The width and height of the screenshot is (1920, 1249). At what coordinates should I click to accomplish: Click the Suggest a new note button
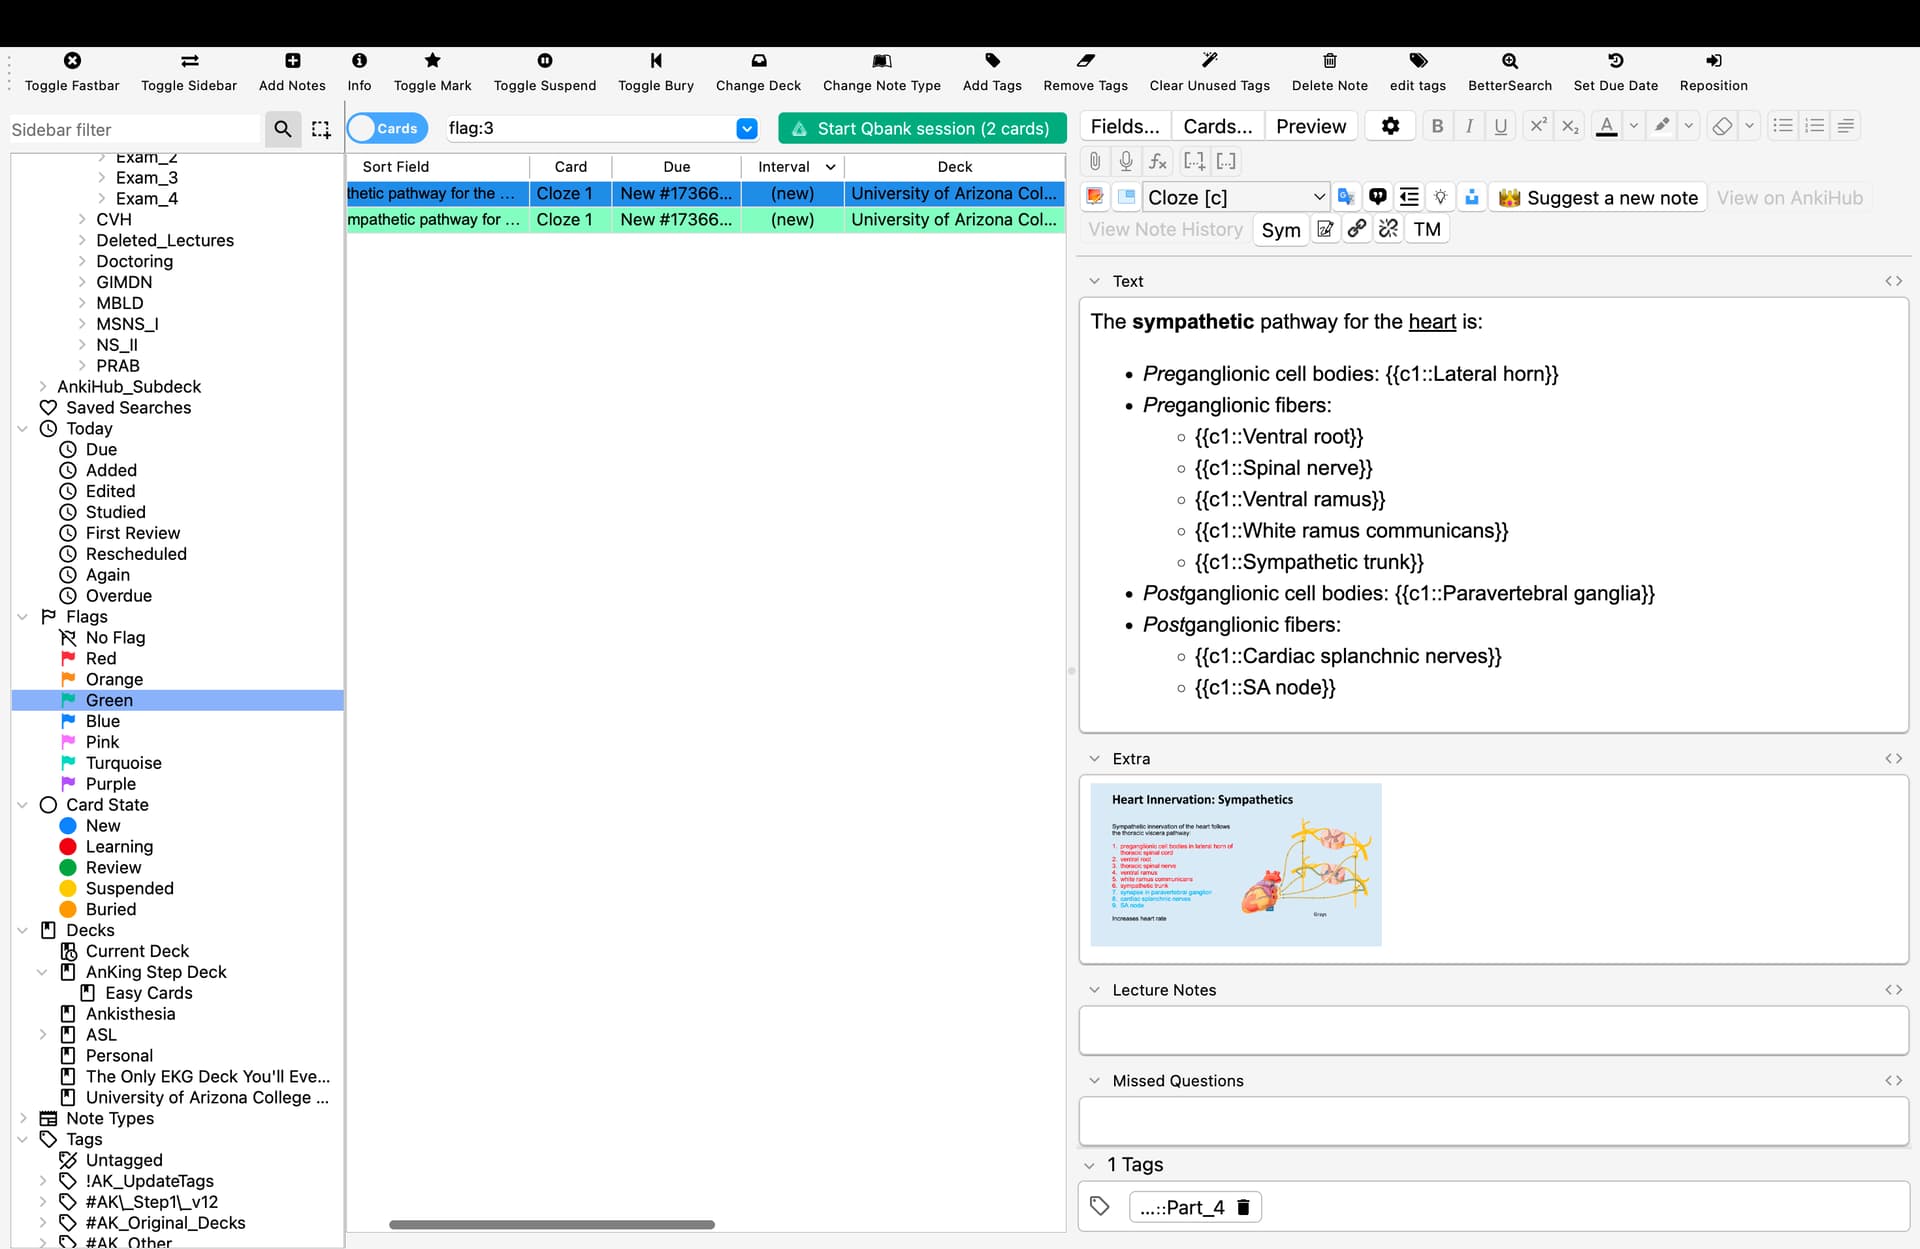[1598, 197]
